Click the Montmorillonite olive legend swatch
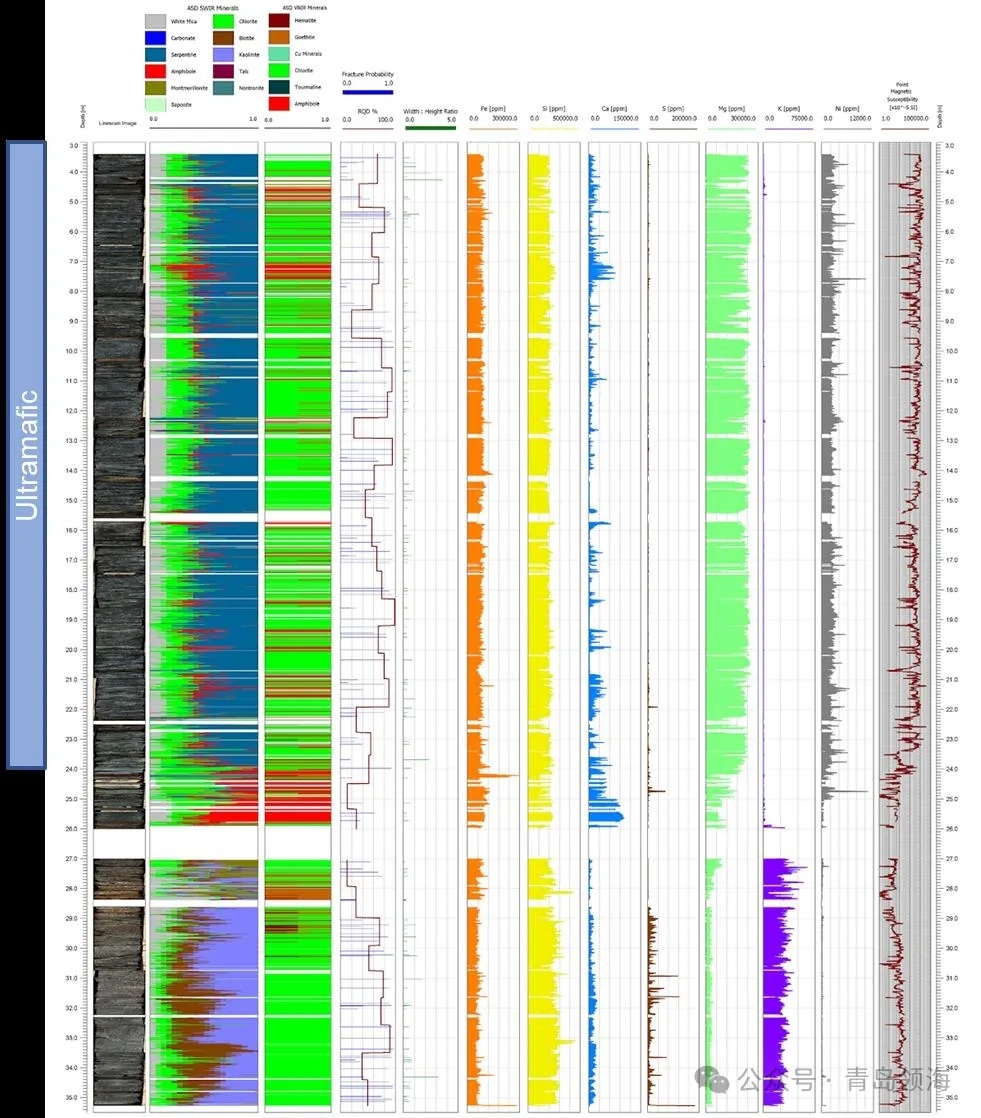The width and height of the screenshot is (981, 1118). 155,87
